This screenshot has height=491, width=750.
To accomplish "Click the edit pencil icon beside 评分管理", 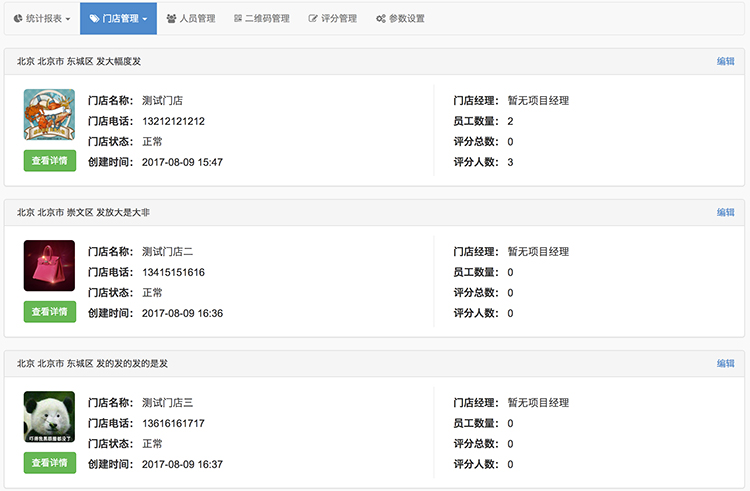I will (x=313, y=19).
